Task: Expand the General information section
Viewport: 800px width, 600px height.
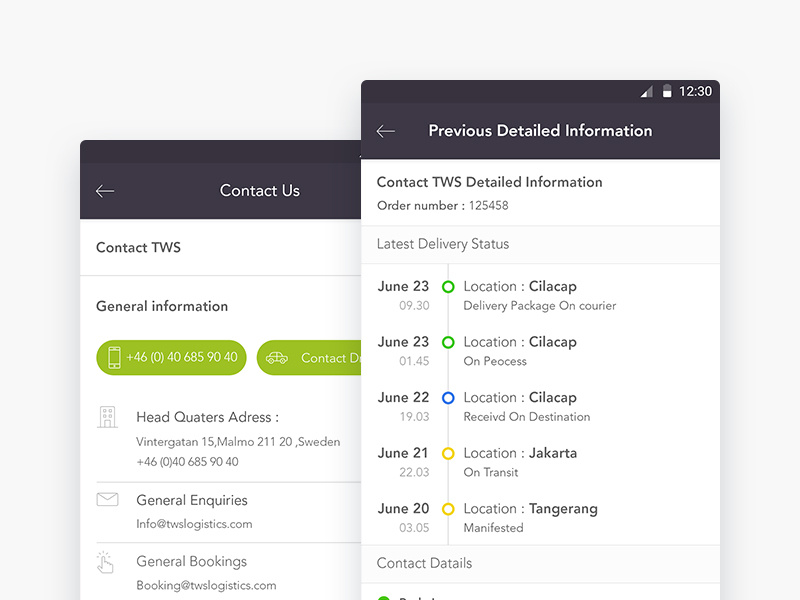Action: [161, 306]
